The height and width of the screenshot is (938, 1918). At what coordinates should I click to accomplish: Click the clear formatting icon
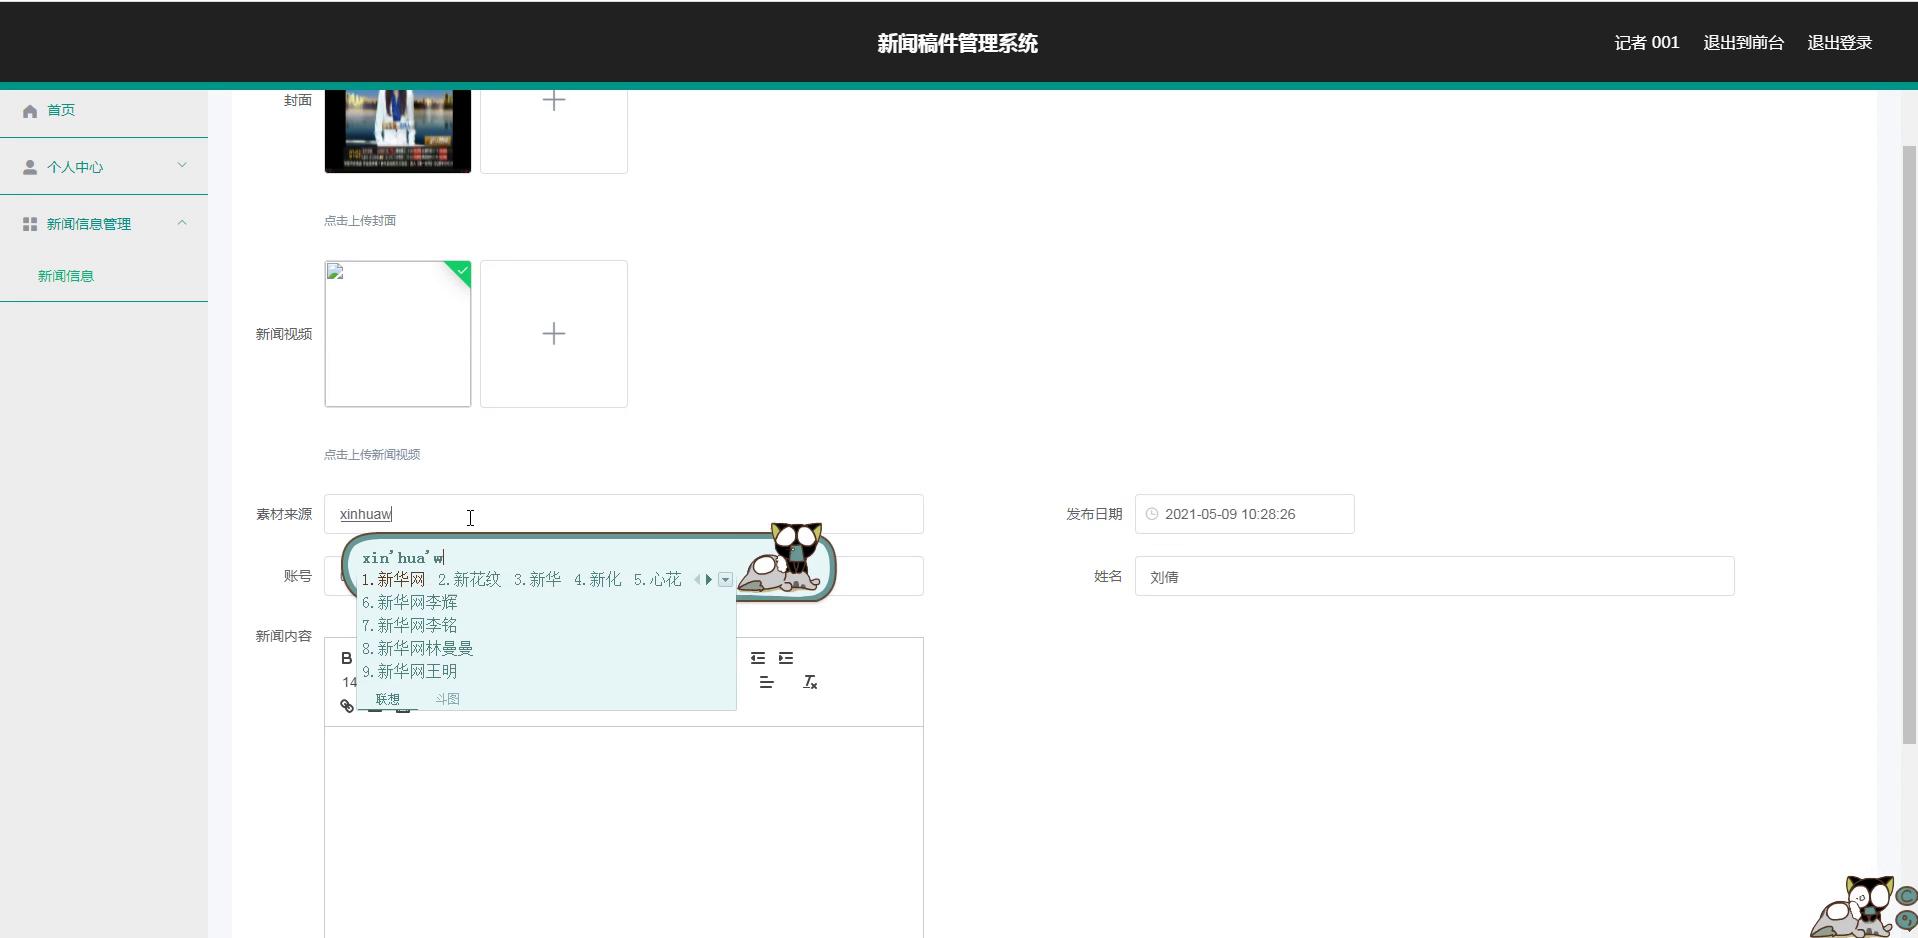(x=810, y=682)
